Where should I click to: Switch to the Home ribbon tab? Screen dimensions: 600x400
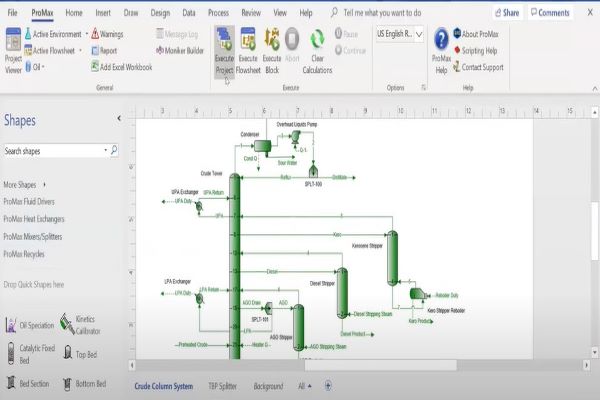click(x=74, y=13)
